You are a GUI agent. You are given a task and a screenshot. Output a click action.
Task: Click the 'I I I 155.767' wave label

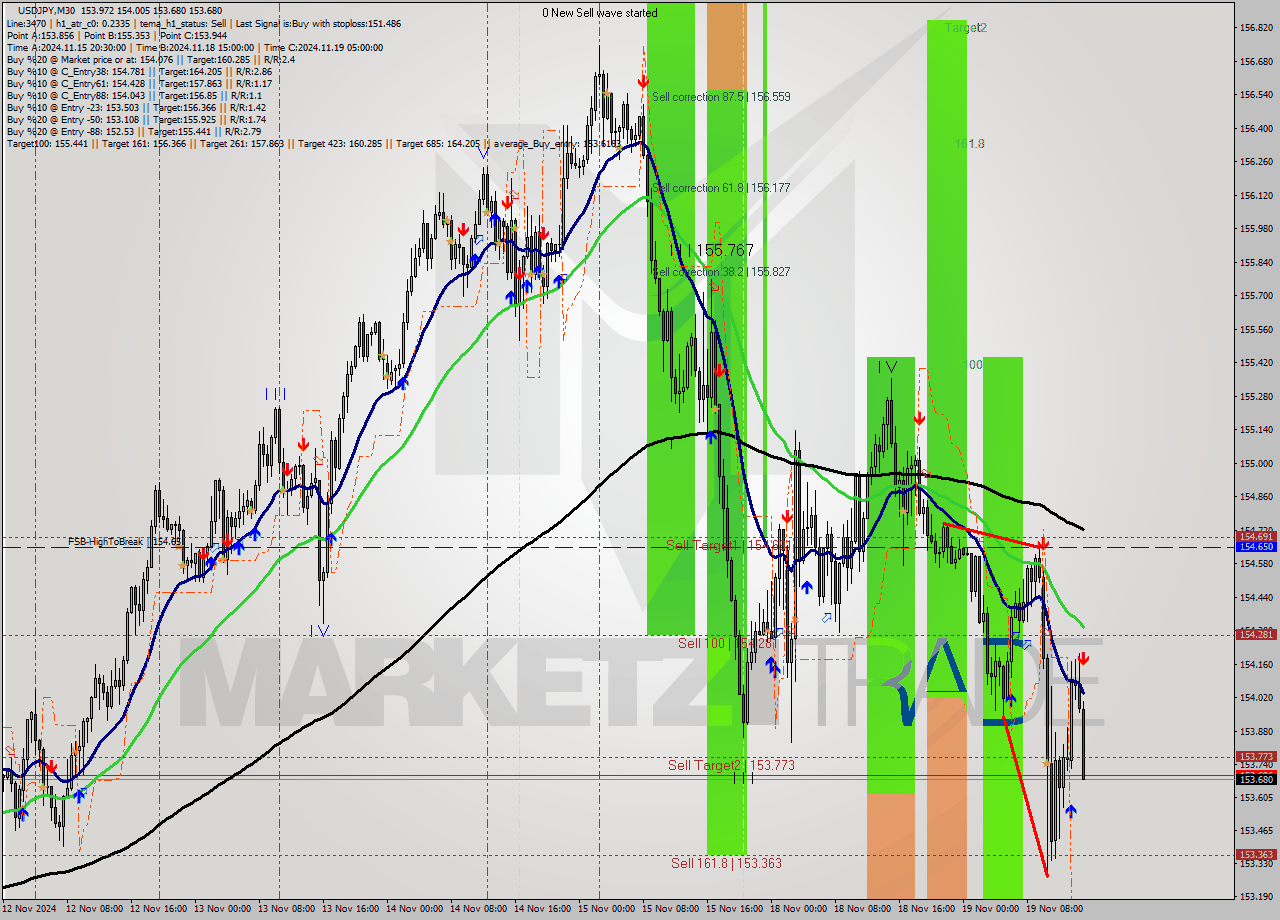[712, 250]
